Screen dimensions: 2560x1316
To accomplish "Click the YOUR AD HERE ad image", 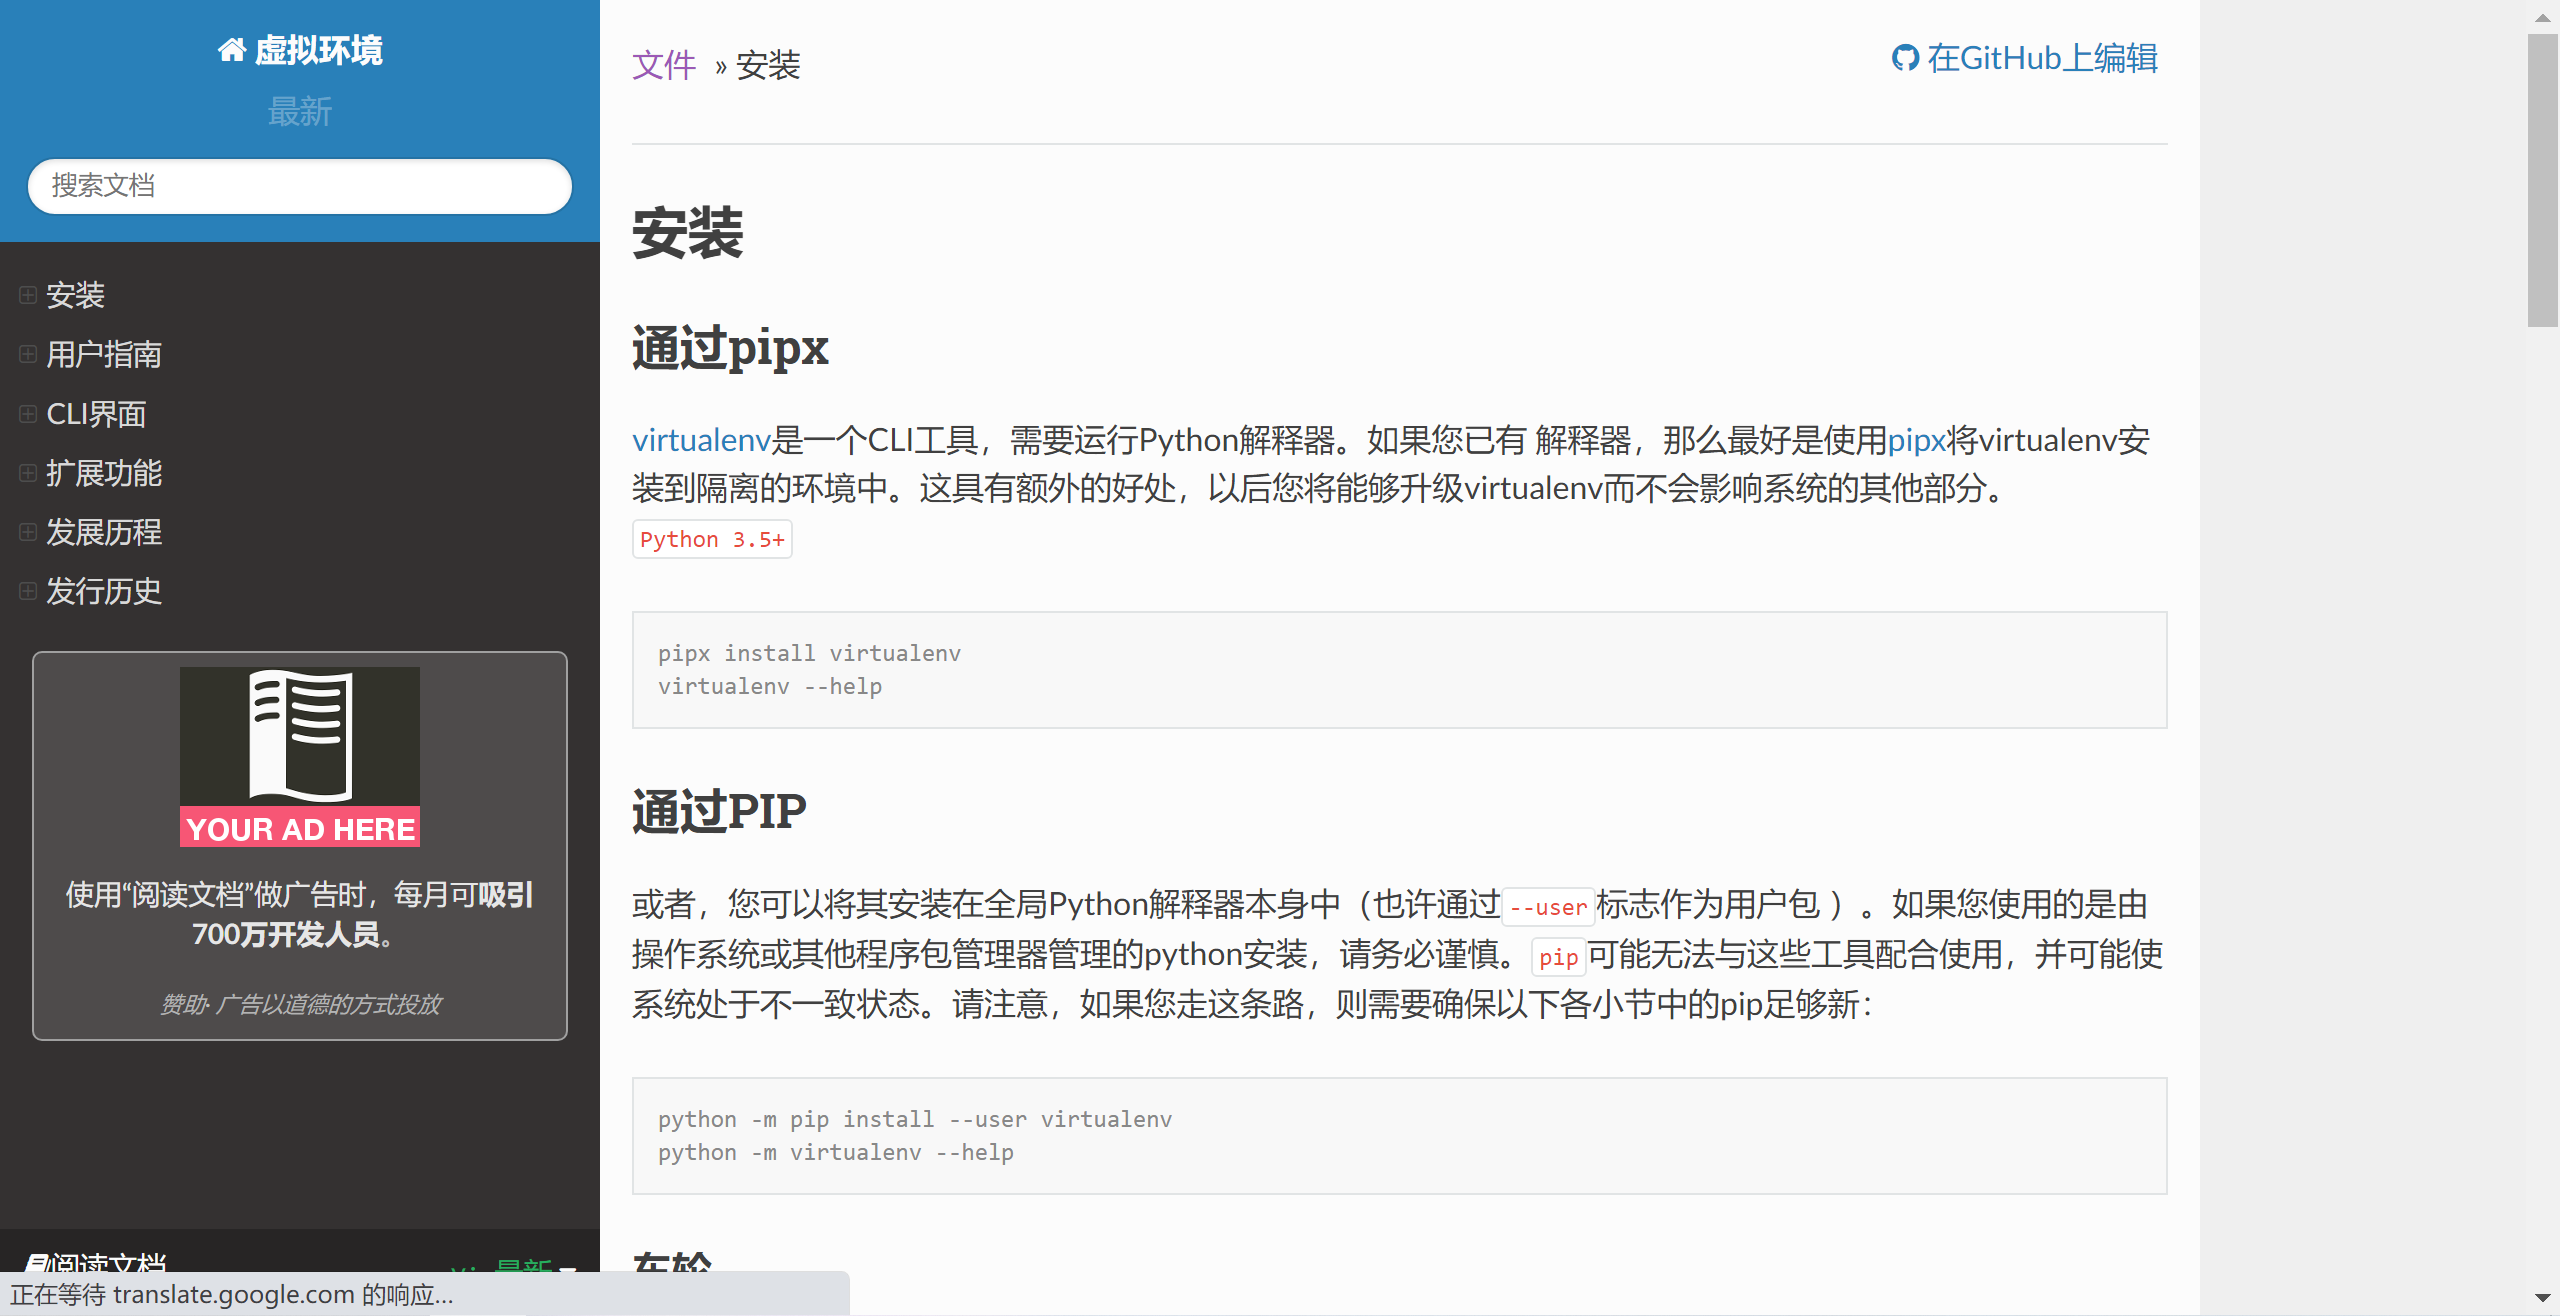I will coord(300,757).
